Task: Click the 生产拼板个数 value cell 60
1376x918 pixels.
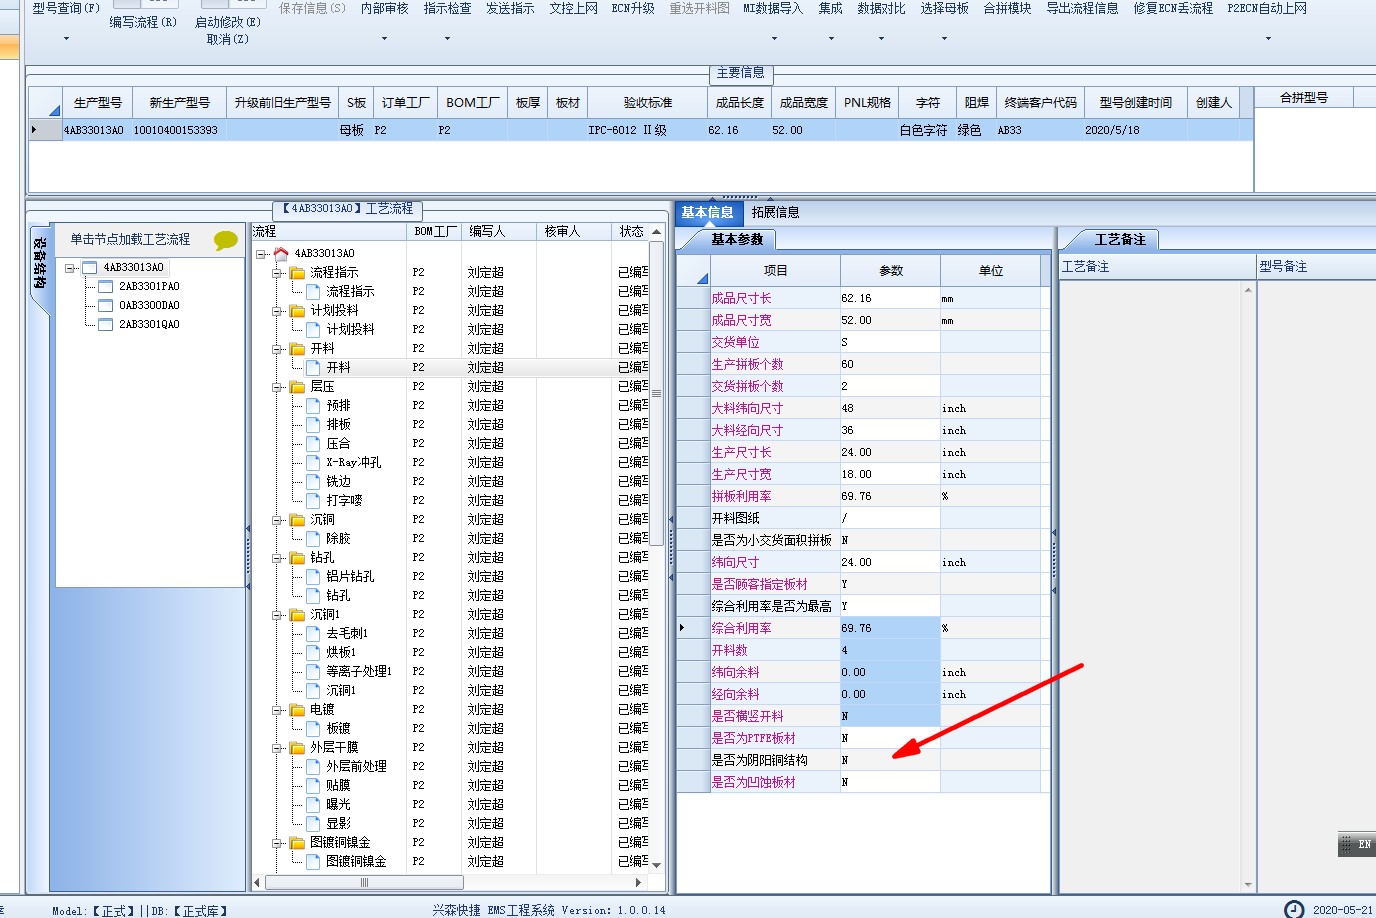Action: click(x=889, y=364)
